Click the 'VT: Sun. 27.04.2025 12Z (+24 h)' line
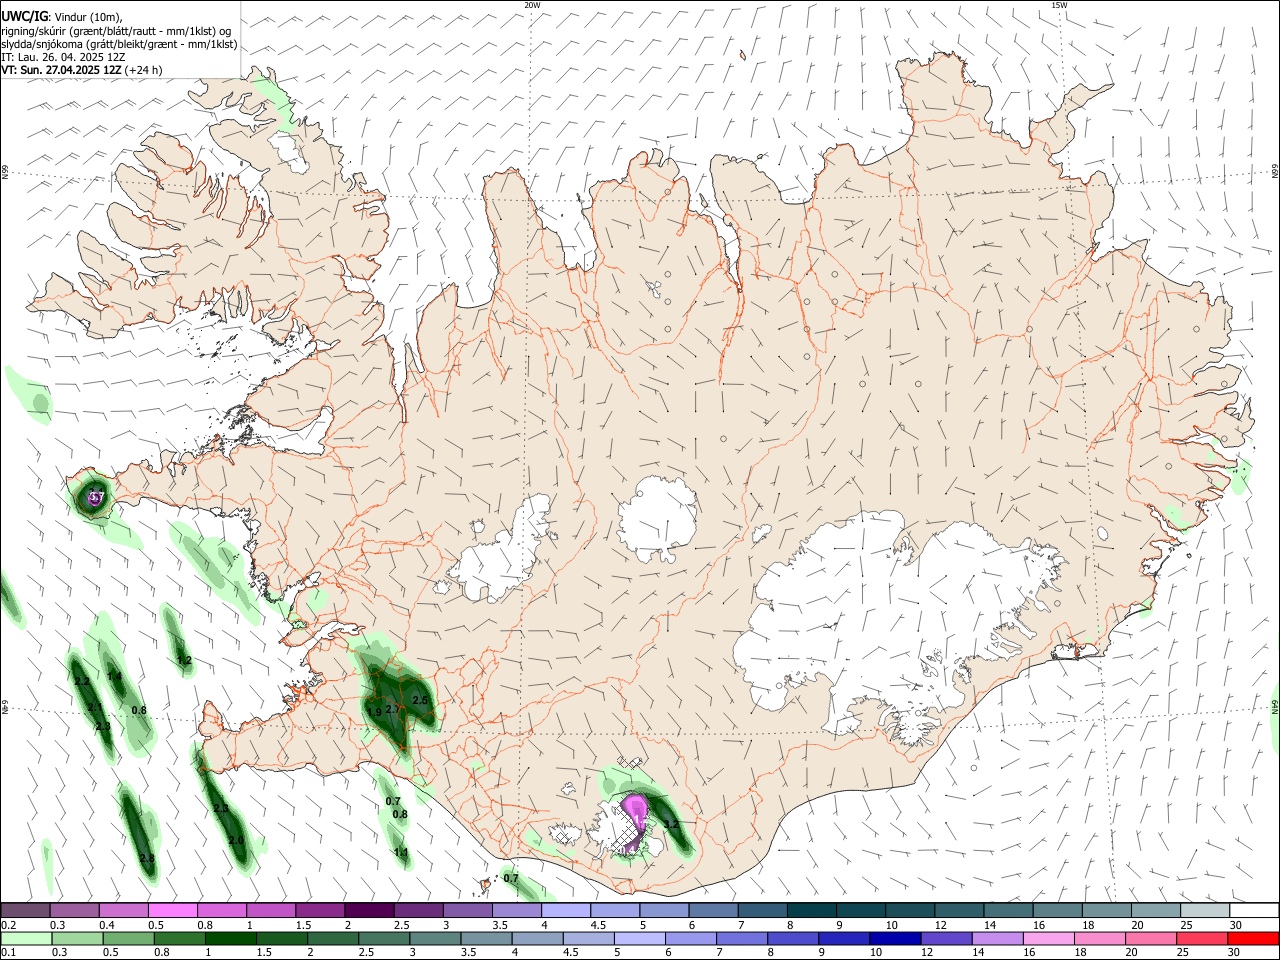The width and height of the screenshot is (1280, 960). click(x=82, y=70)
